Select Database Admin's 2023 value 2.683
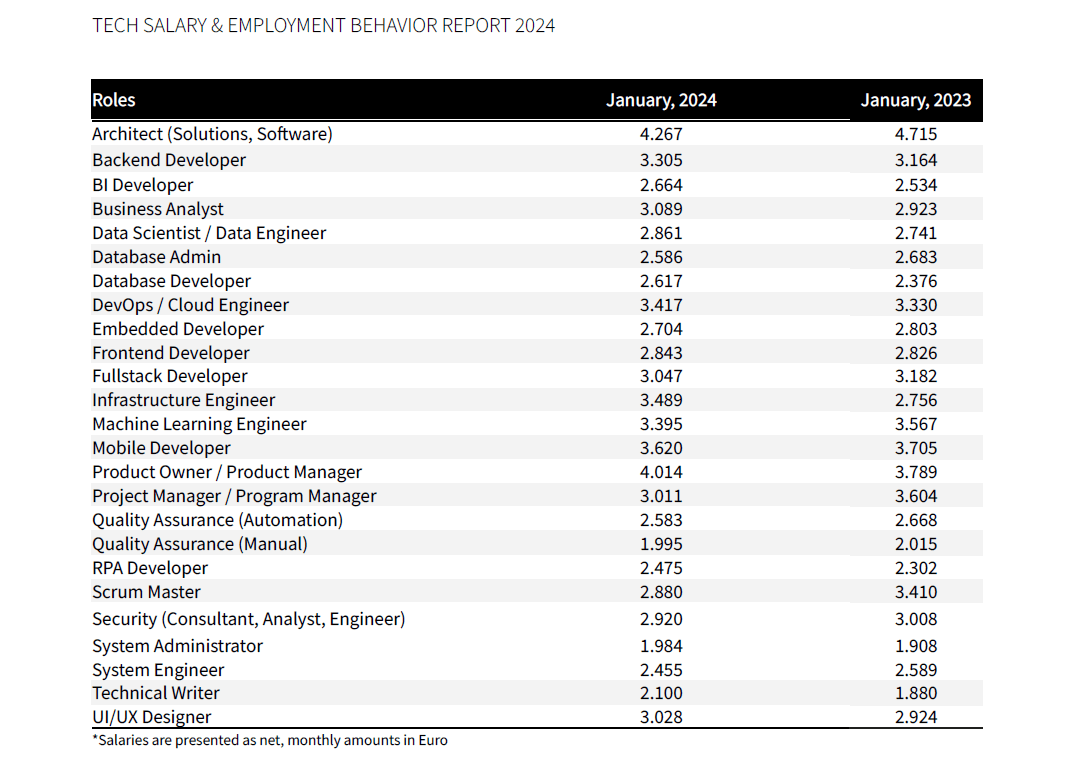 tap(916, 258)
